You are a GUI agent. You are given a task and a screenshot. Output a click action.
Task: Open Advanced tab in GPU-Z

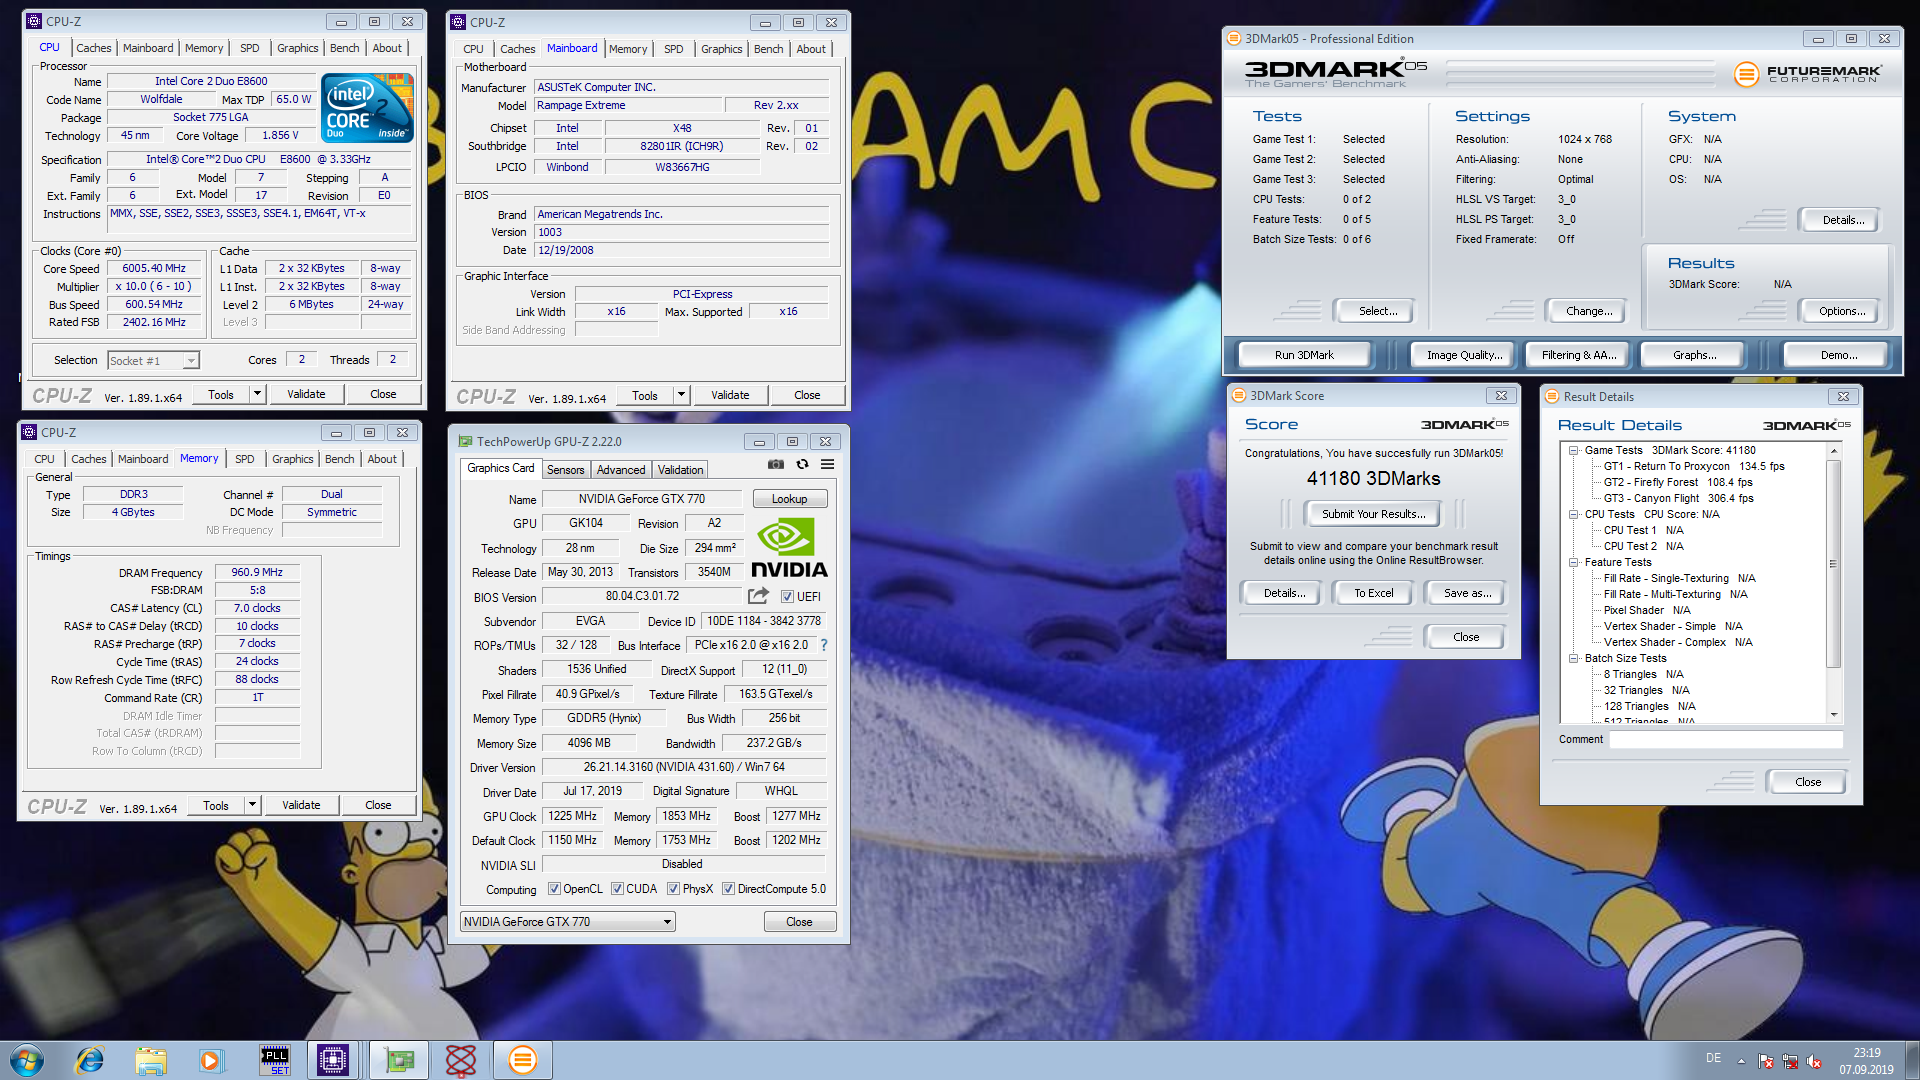[621, 470]
